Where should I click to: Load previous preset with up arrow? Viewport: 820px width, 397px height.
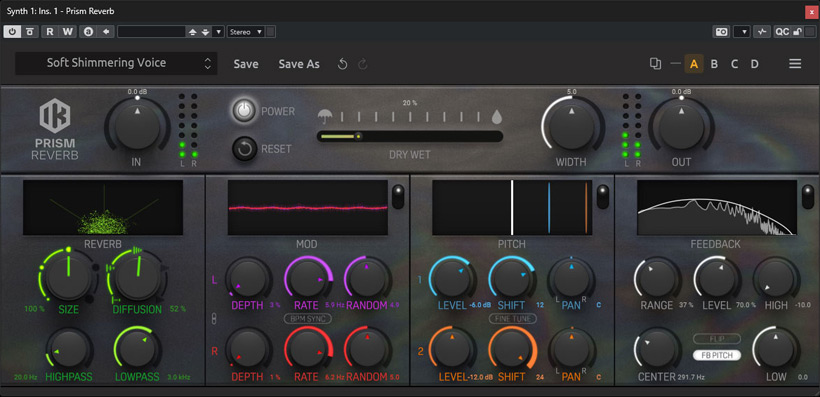(x=192, y=32)
